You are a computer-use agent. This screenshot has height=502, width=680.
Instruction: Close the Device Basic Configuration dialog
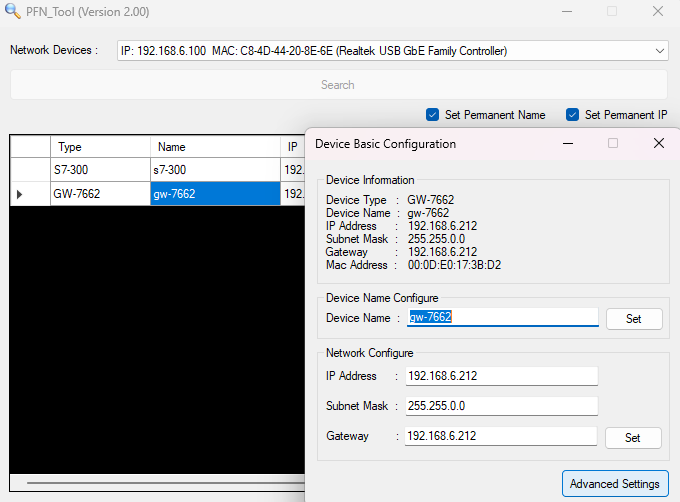click(658, 143)
